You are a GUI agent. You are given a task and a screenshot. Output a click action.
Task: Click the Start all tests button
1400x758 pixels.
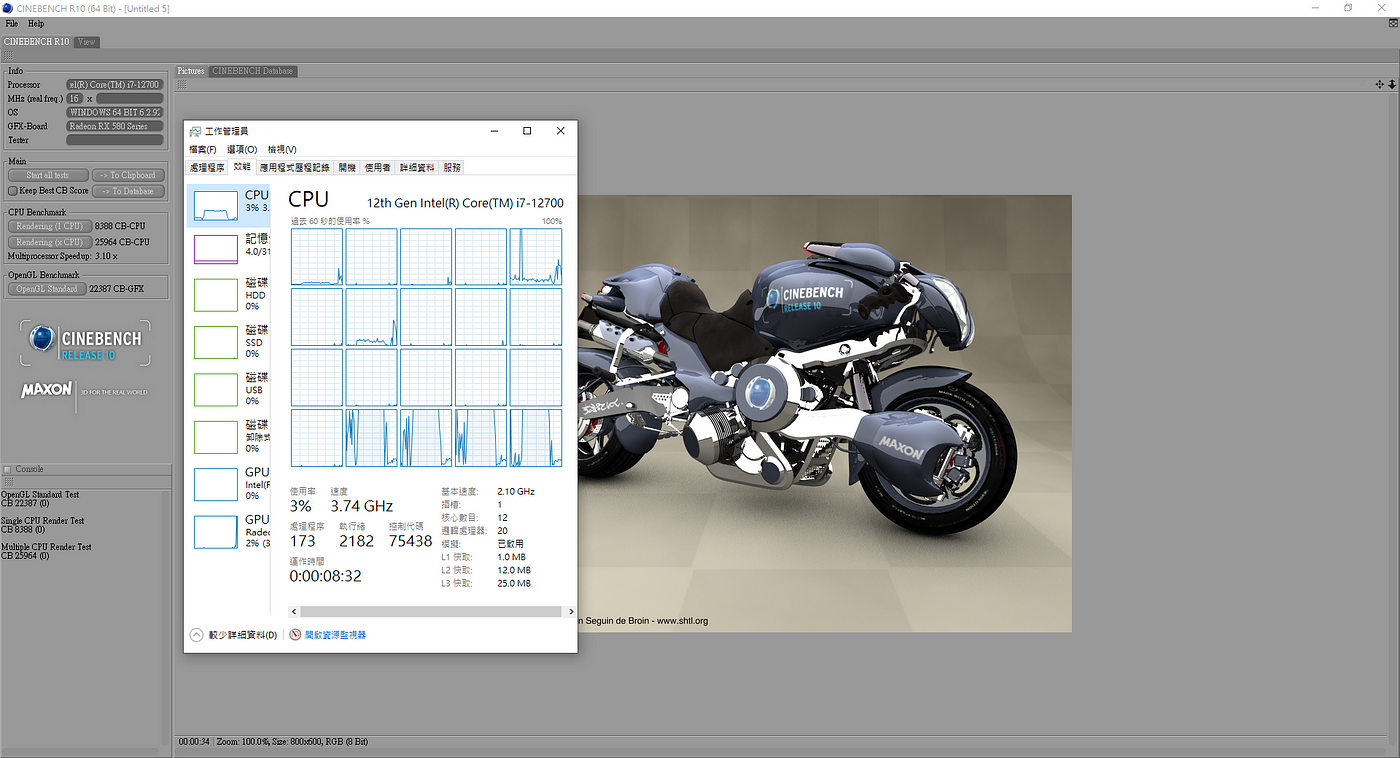point(48,175)
